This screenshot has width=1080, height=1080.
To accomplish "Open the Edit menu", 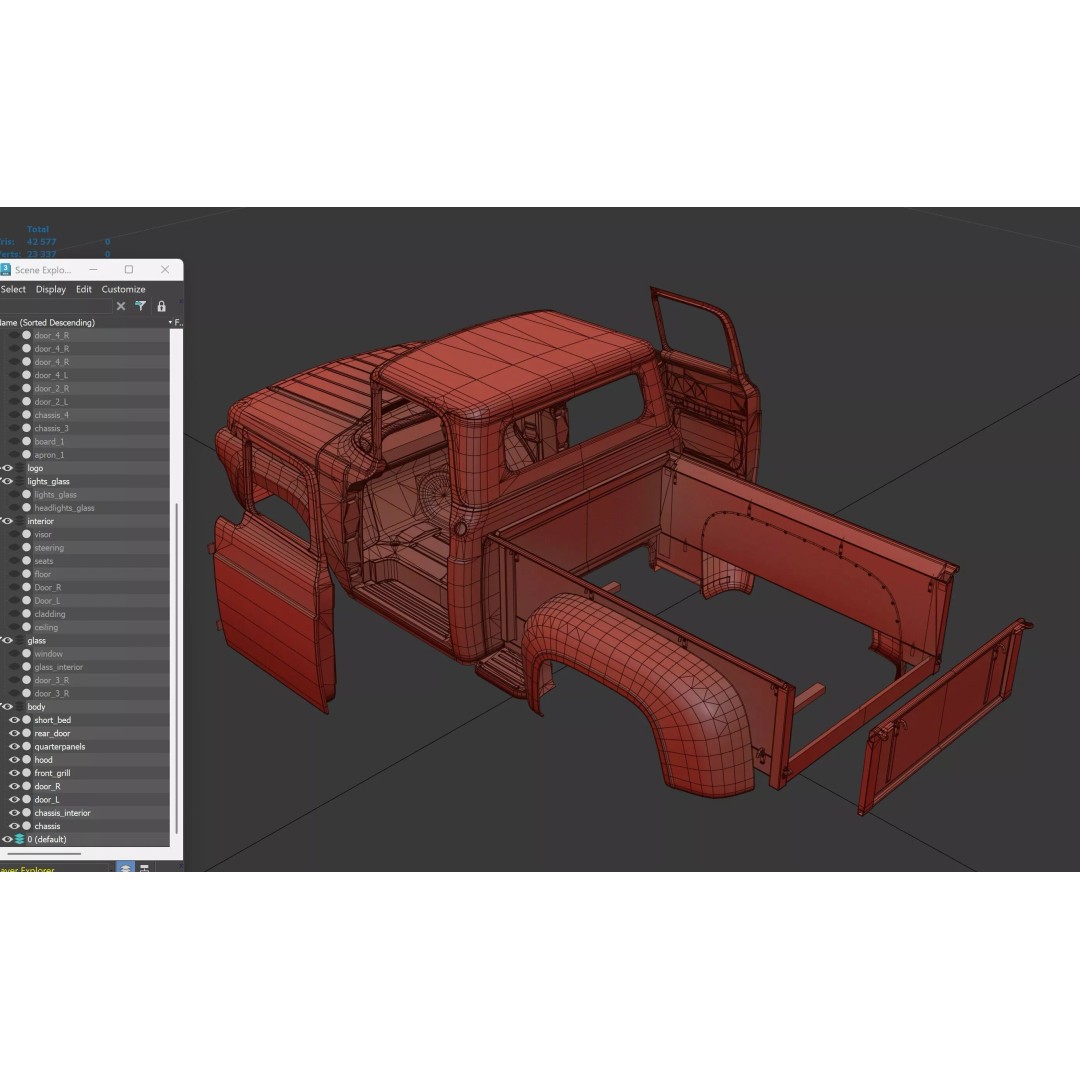I will point(83,289).
